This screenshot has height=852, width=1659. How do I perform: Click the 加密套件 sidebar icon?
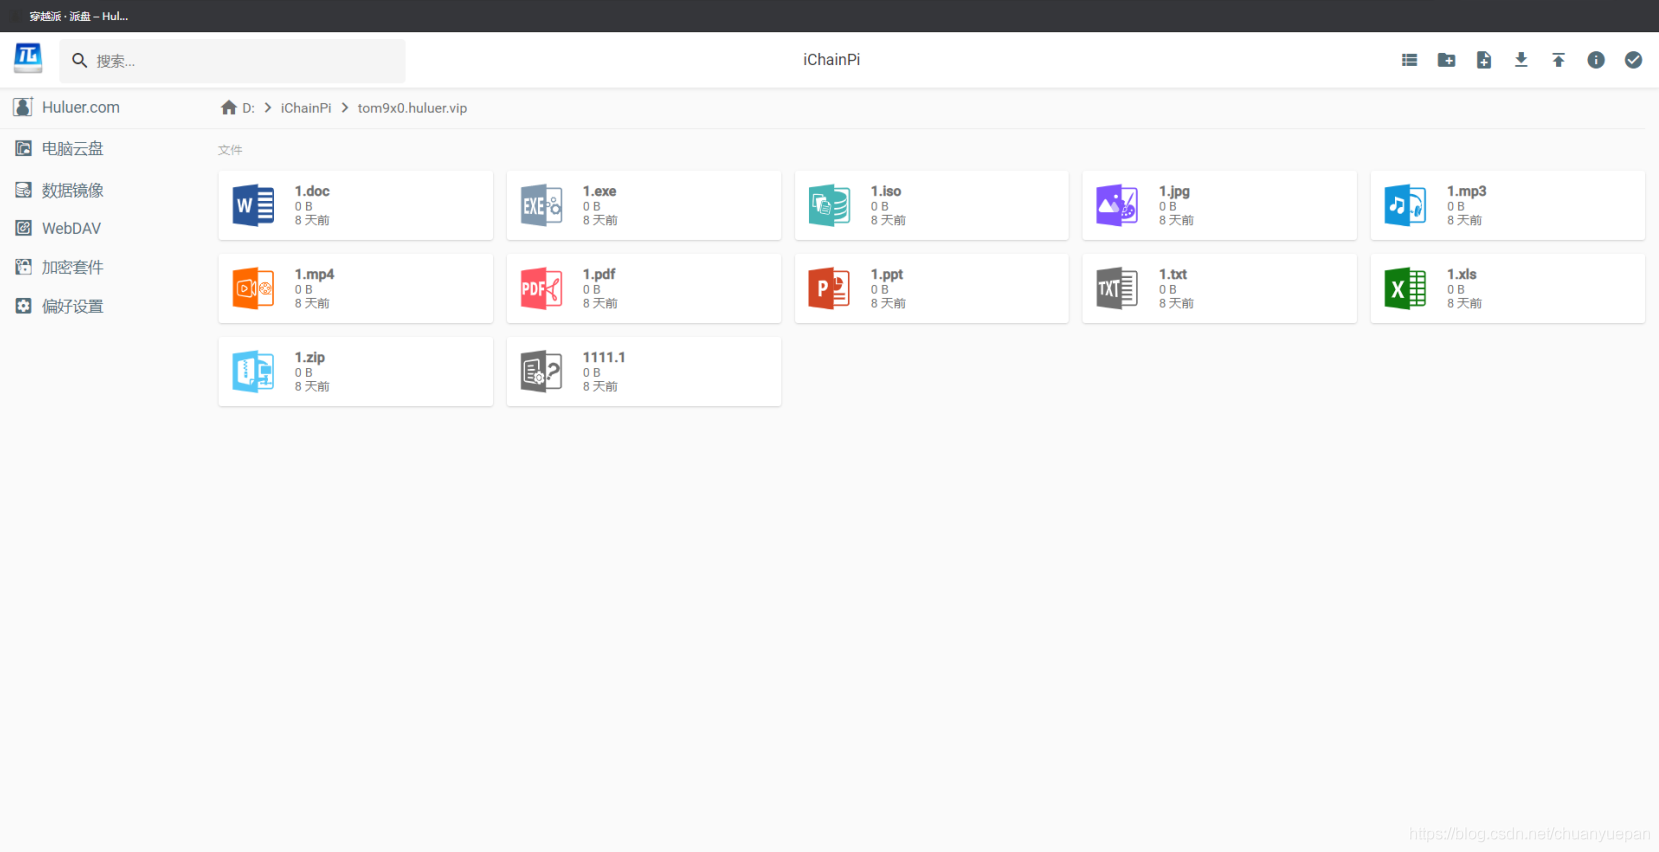coord(24,267)
